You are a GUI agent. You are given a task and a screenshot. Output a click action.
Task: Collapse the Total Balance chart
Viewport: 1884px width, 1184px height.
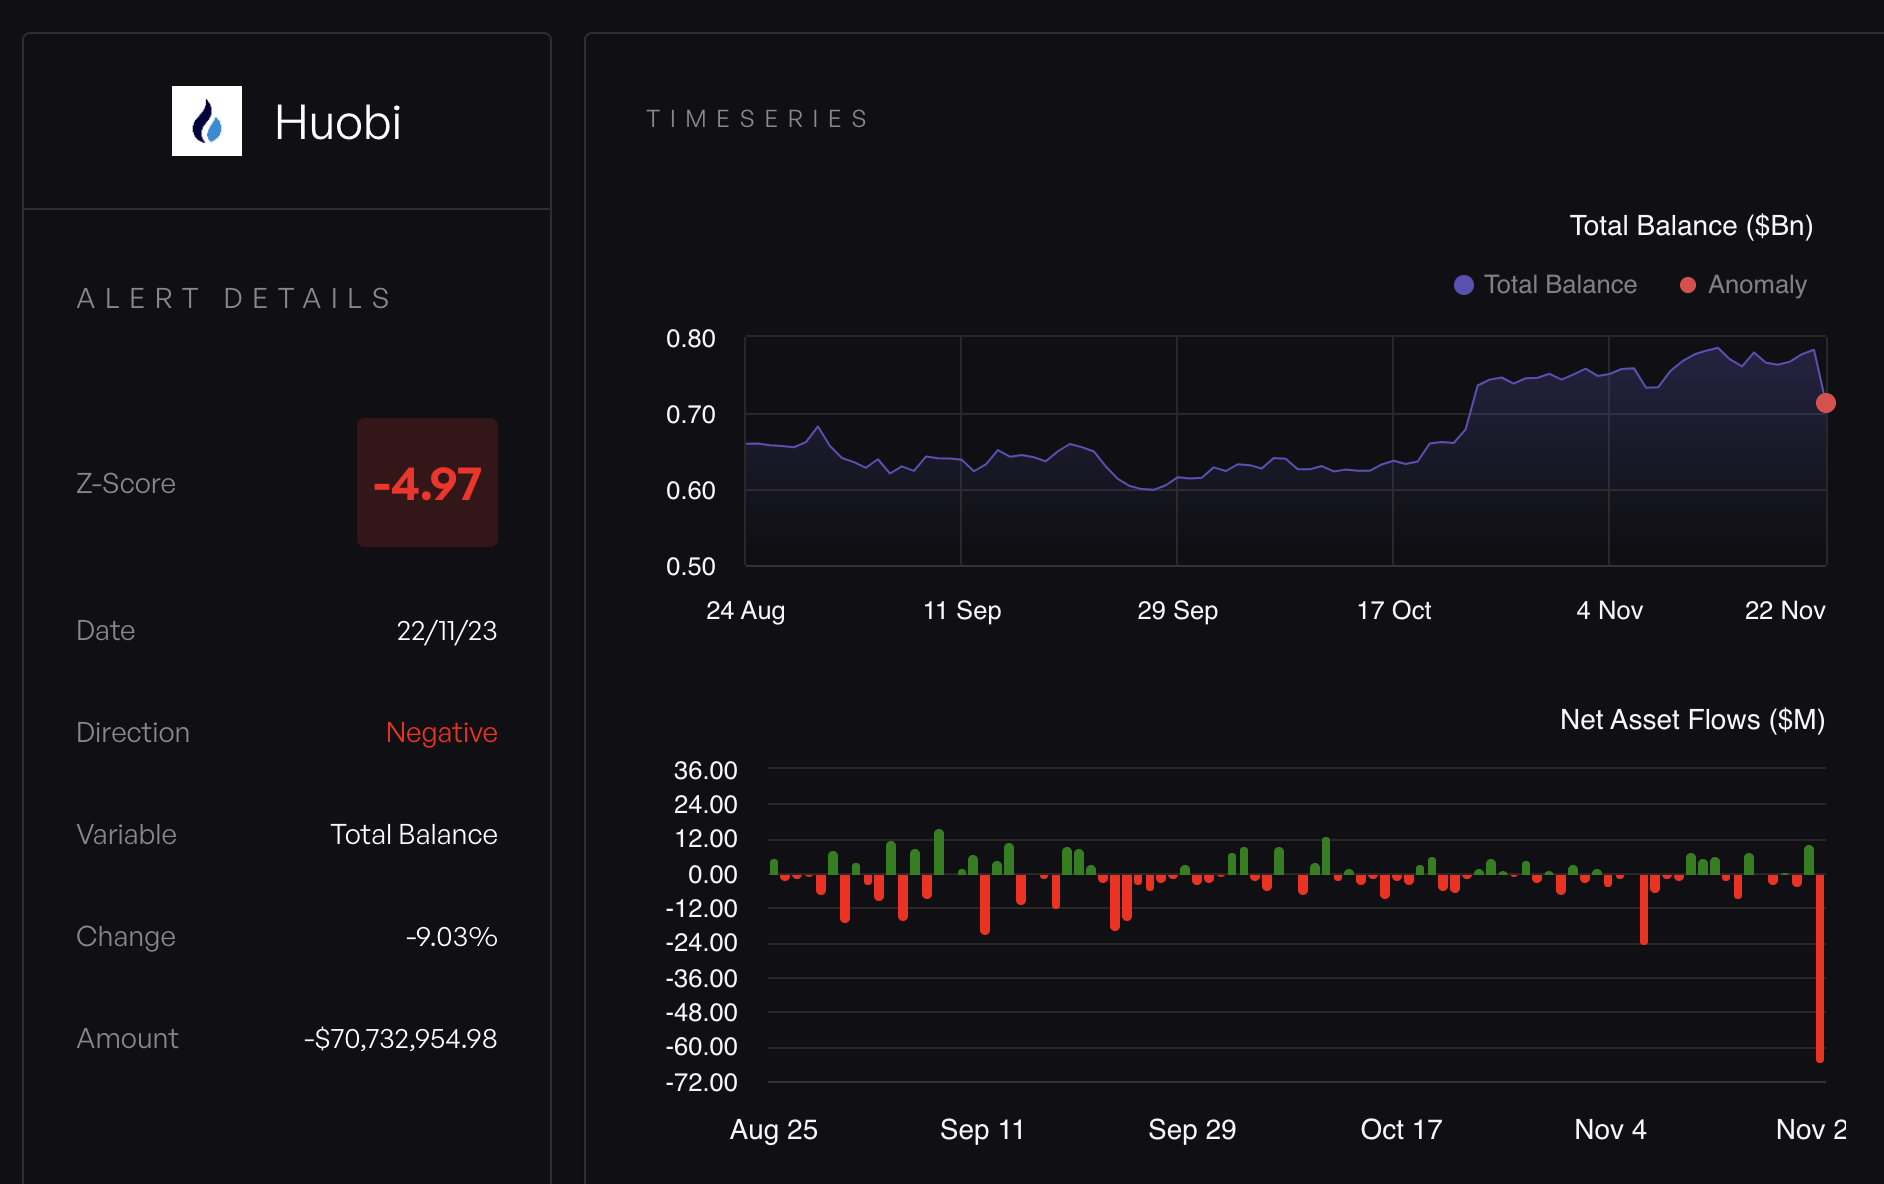click(1690, 225)
